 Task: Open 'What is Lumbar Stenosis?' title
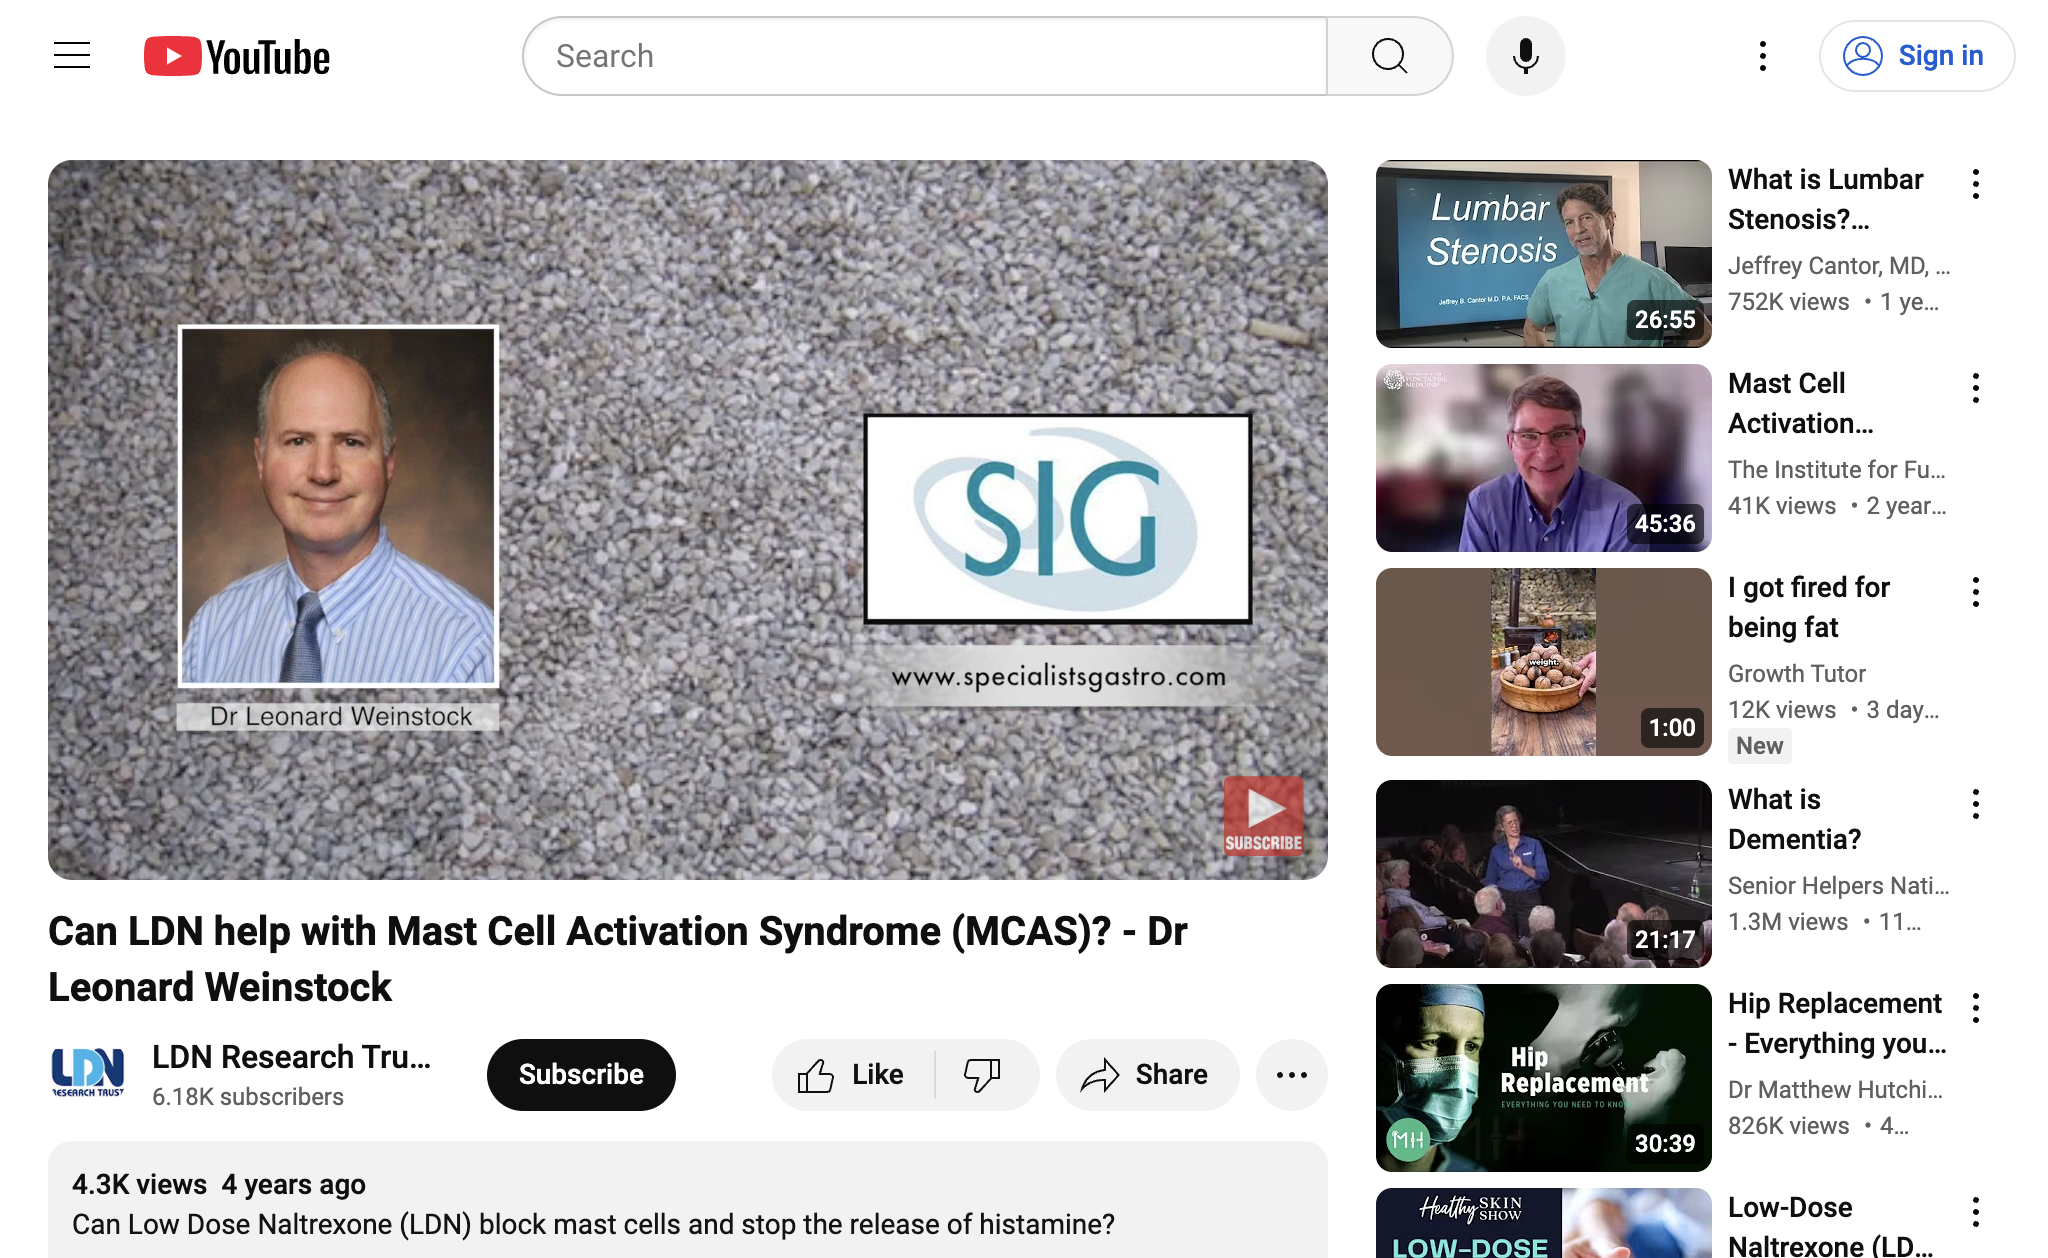pyautogui.click(x=1825, y=199)
